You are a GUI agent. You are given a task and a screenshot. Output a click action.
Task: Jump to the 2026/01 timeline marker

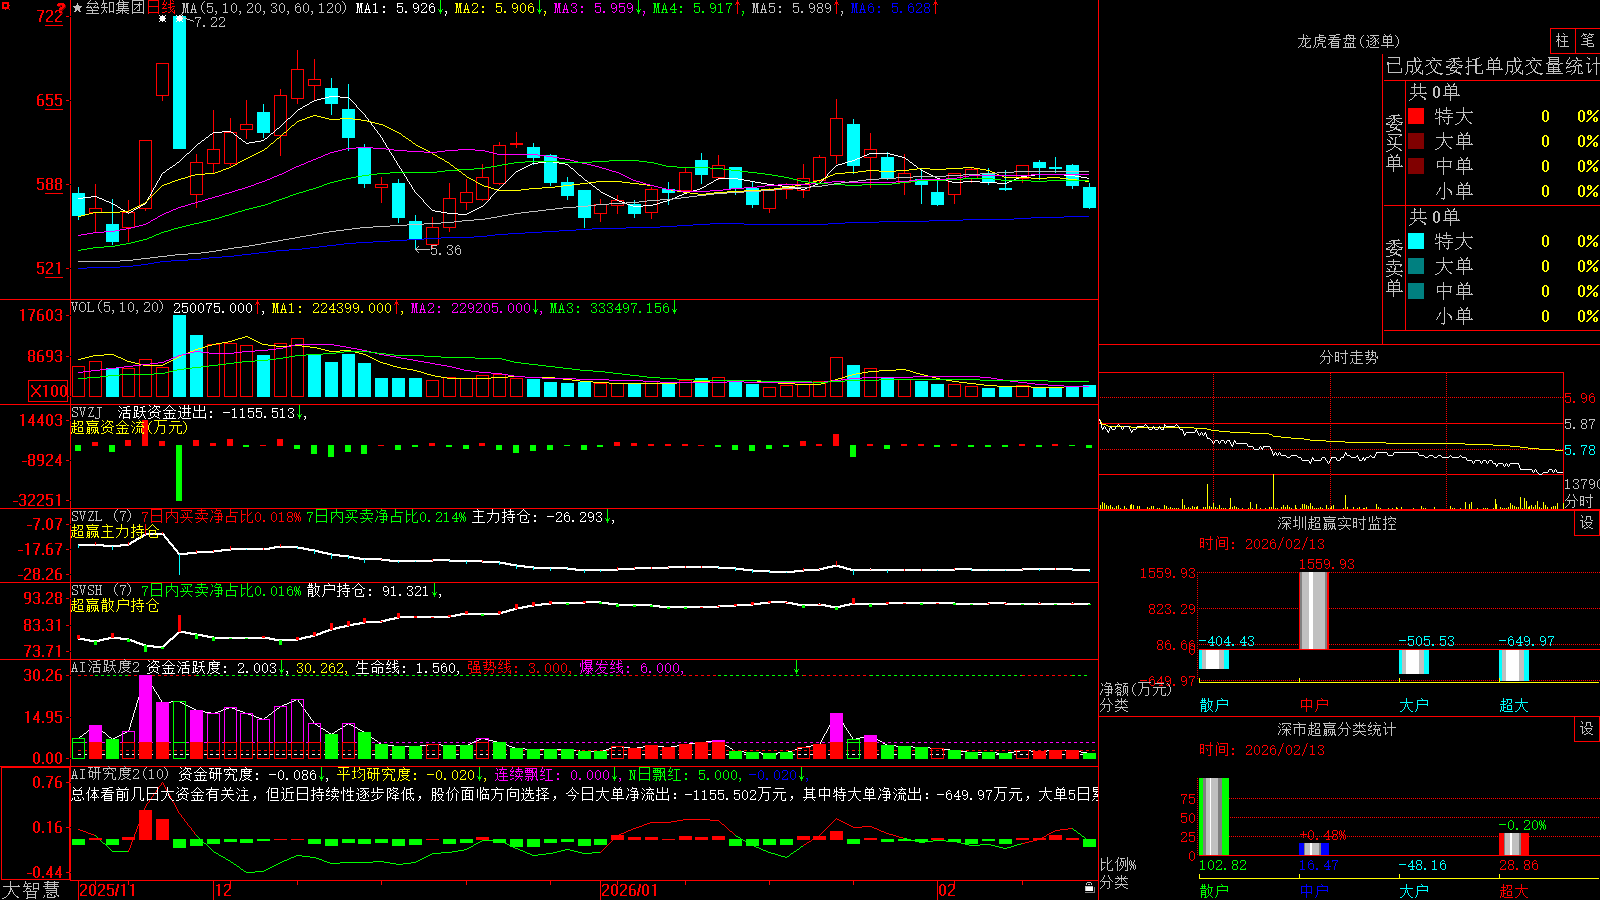coord(630,890)
